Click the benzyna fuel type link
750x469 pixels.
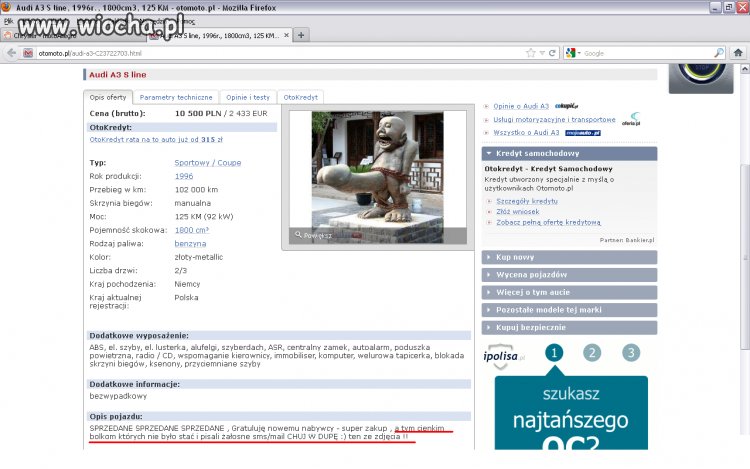(x=190, y=243)
